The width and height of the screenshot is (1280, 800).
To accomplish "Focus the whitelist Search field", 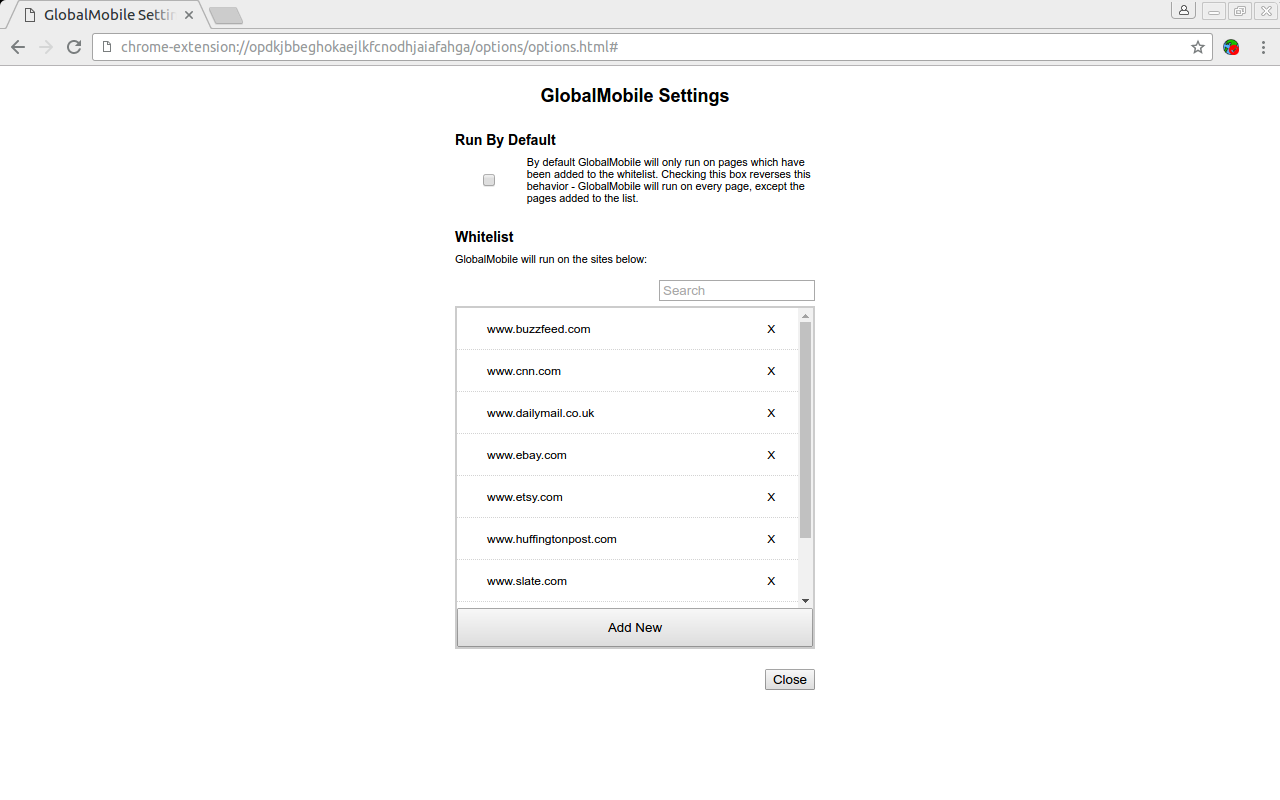I will (x=737, y=290).
